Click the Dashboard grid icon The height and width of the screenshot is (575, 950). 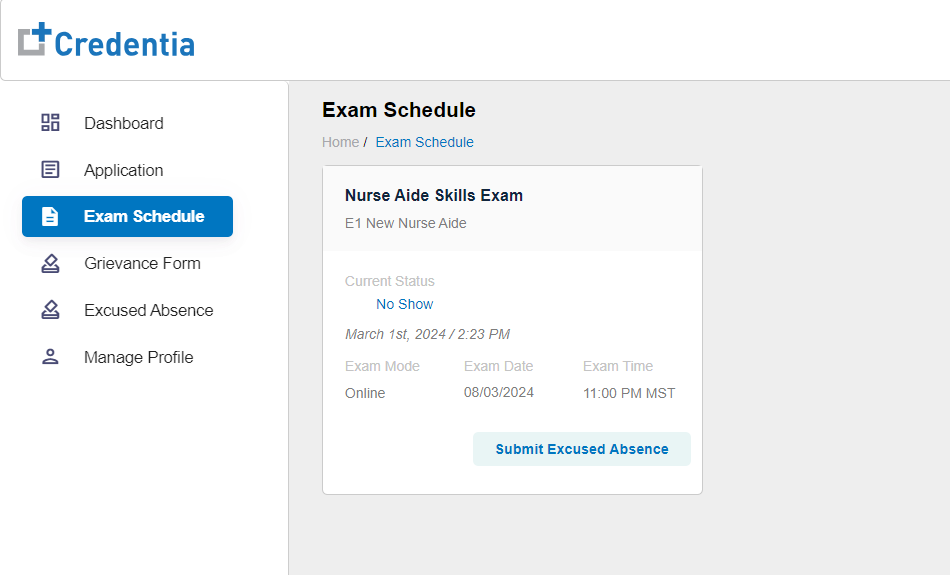click(x=50, y=122)
